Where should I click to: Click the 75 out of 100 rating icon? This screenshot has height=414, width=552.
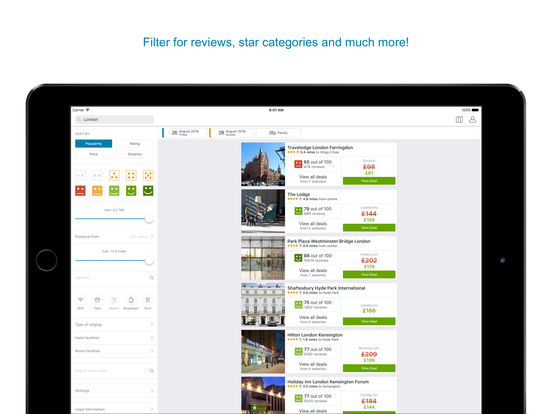pyautogui.click(x=298, y=305)
